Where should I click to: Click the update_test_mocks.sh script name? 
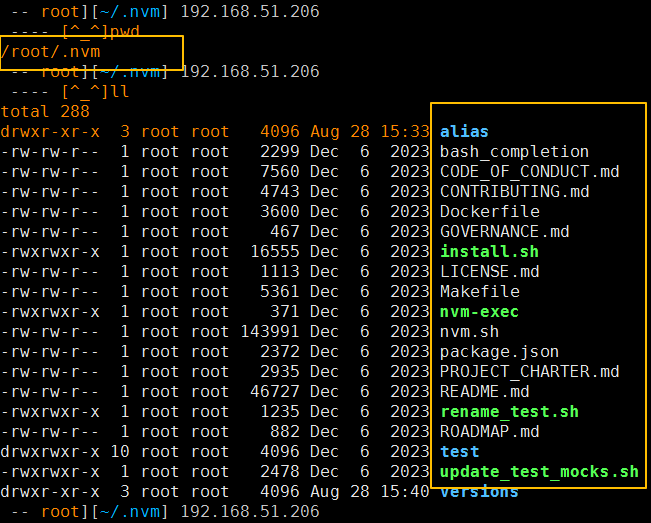[539, 471]
